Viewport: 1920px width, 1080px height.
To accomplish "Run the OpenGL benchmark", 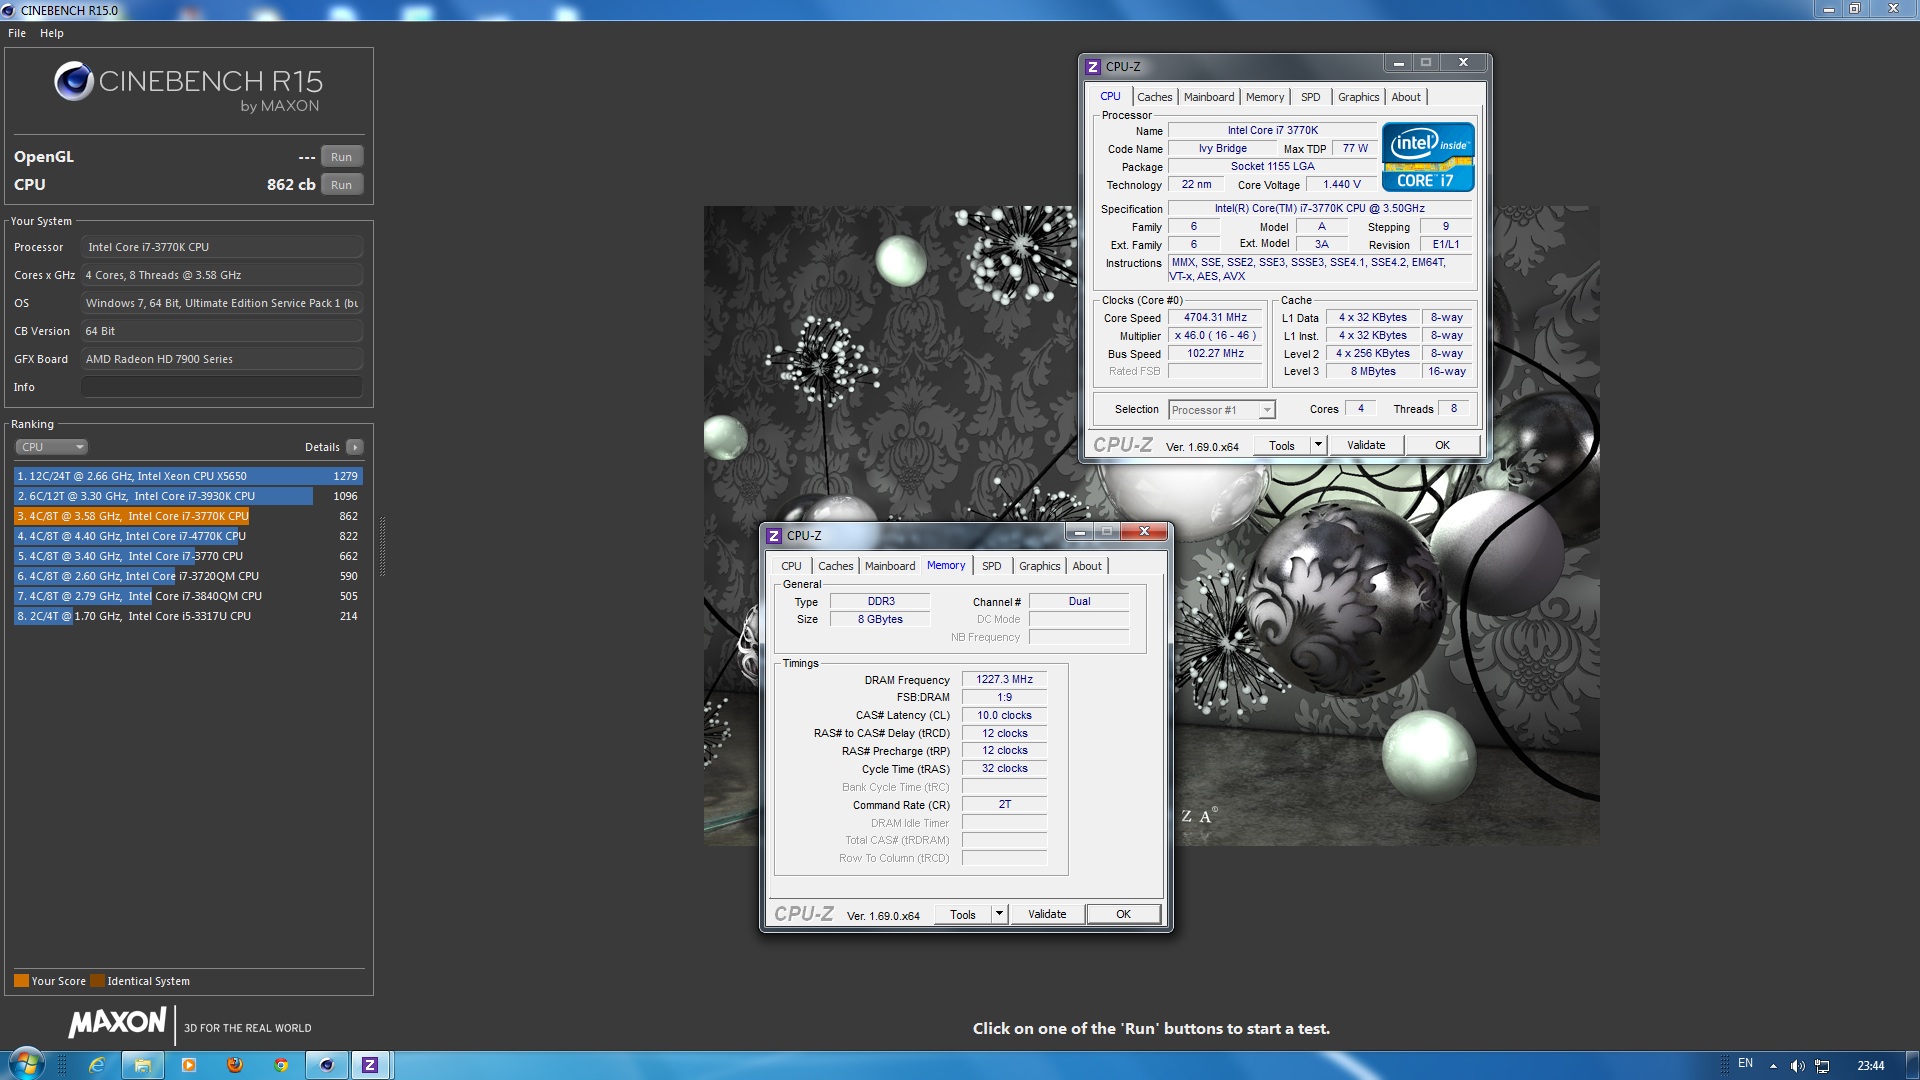I will click(341, 157).
